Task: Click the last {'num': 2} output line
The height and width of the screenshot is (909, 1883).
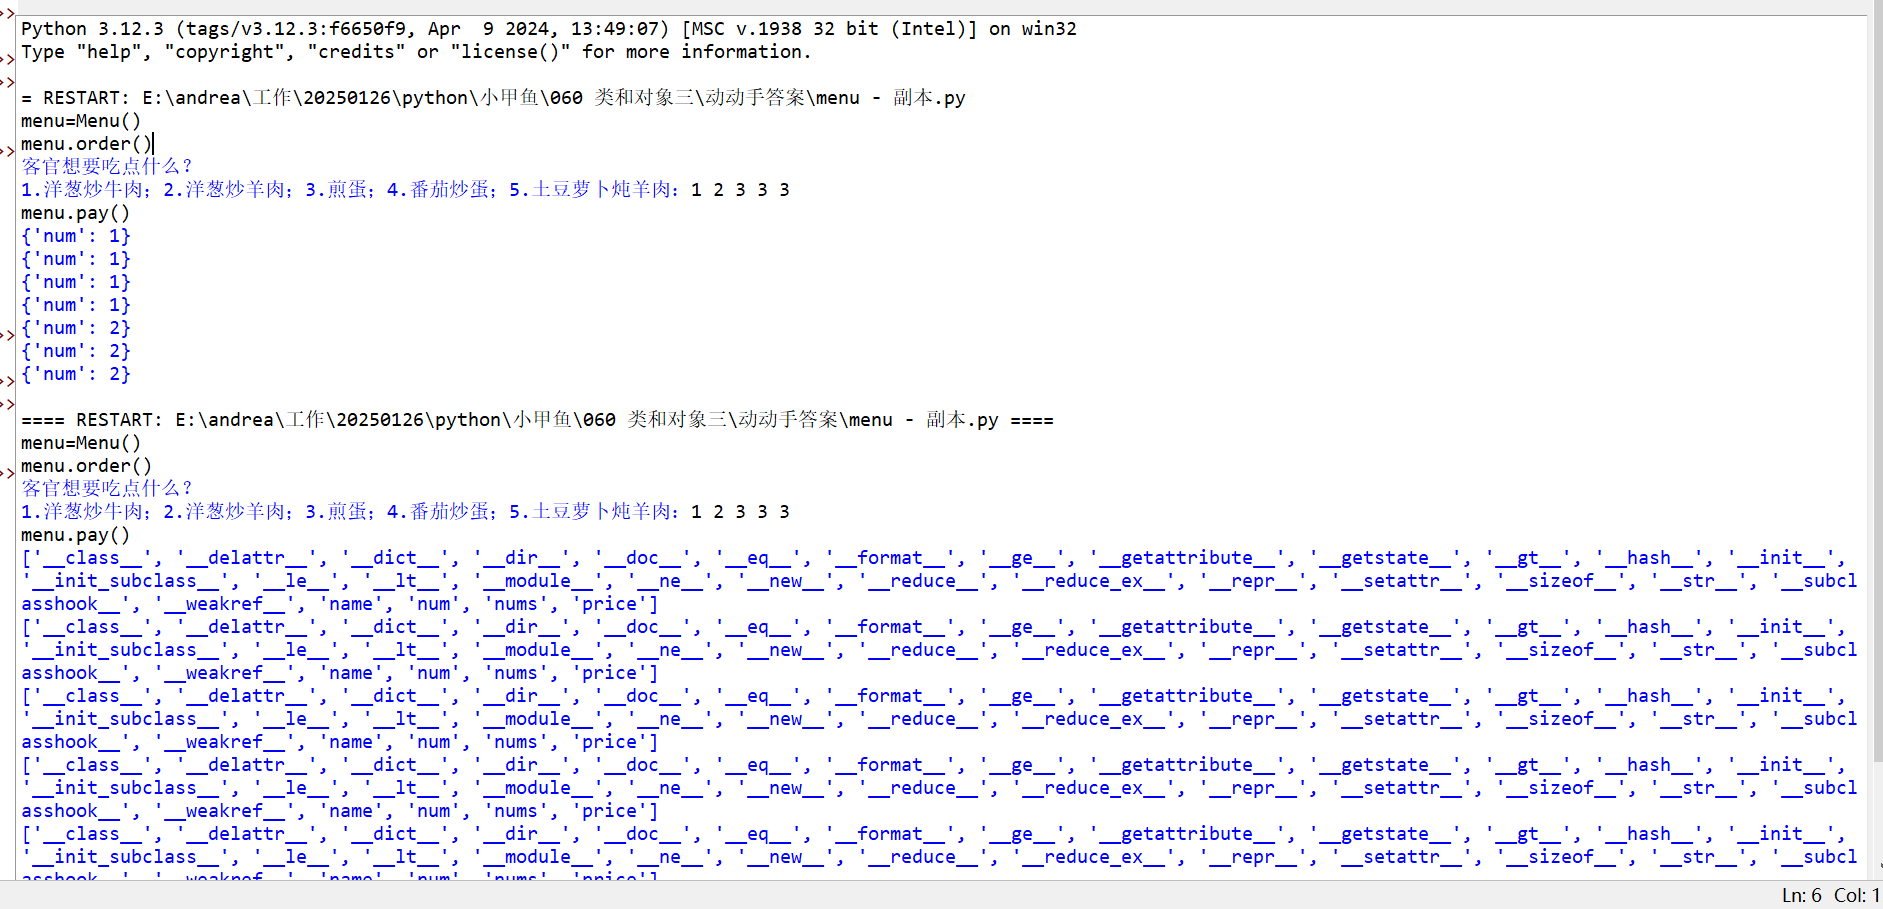Action: [x=76, y=374]
